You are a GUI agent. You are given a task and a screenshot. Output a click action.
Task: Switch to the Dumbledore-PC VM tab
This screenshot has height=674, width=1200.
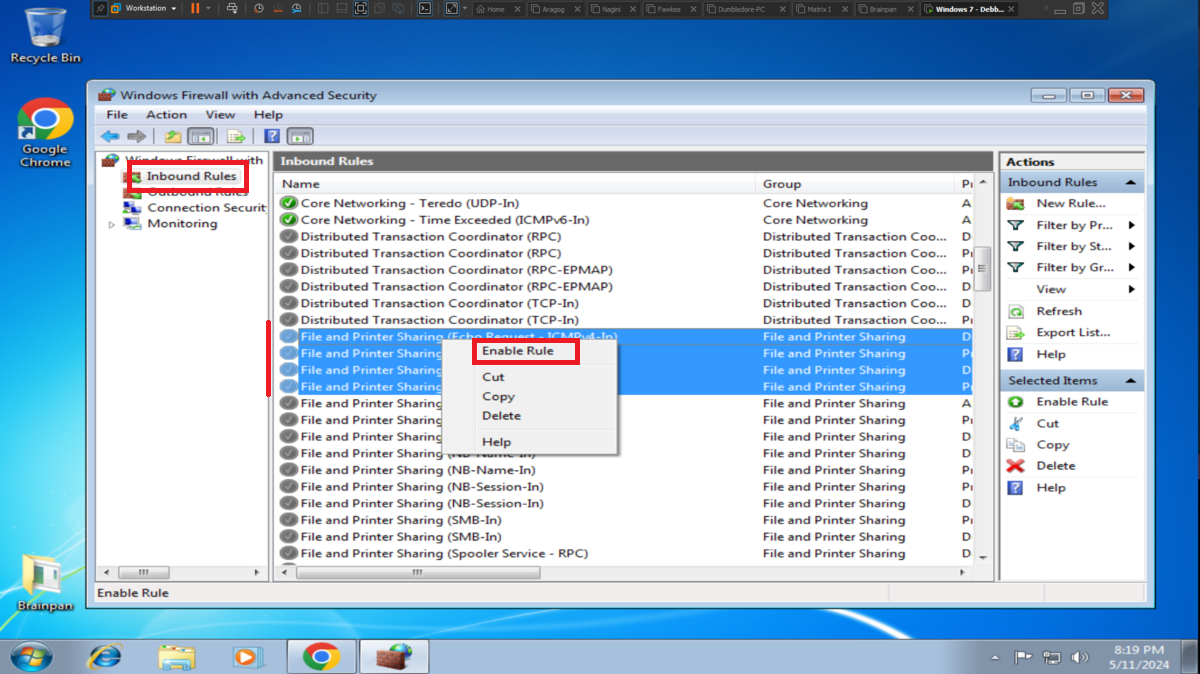(x=748, y=8)
